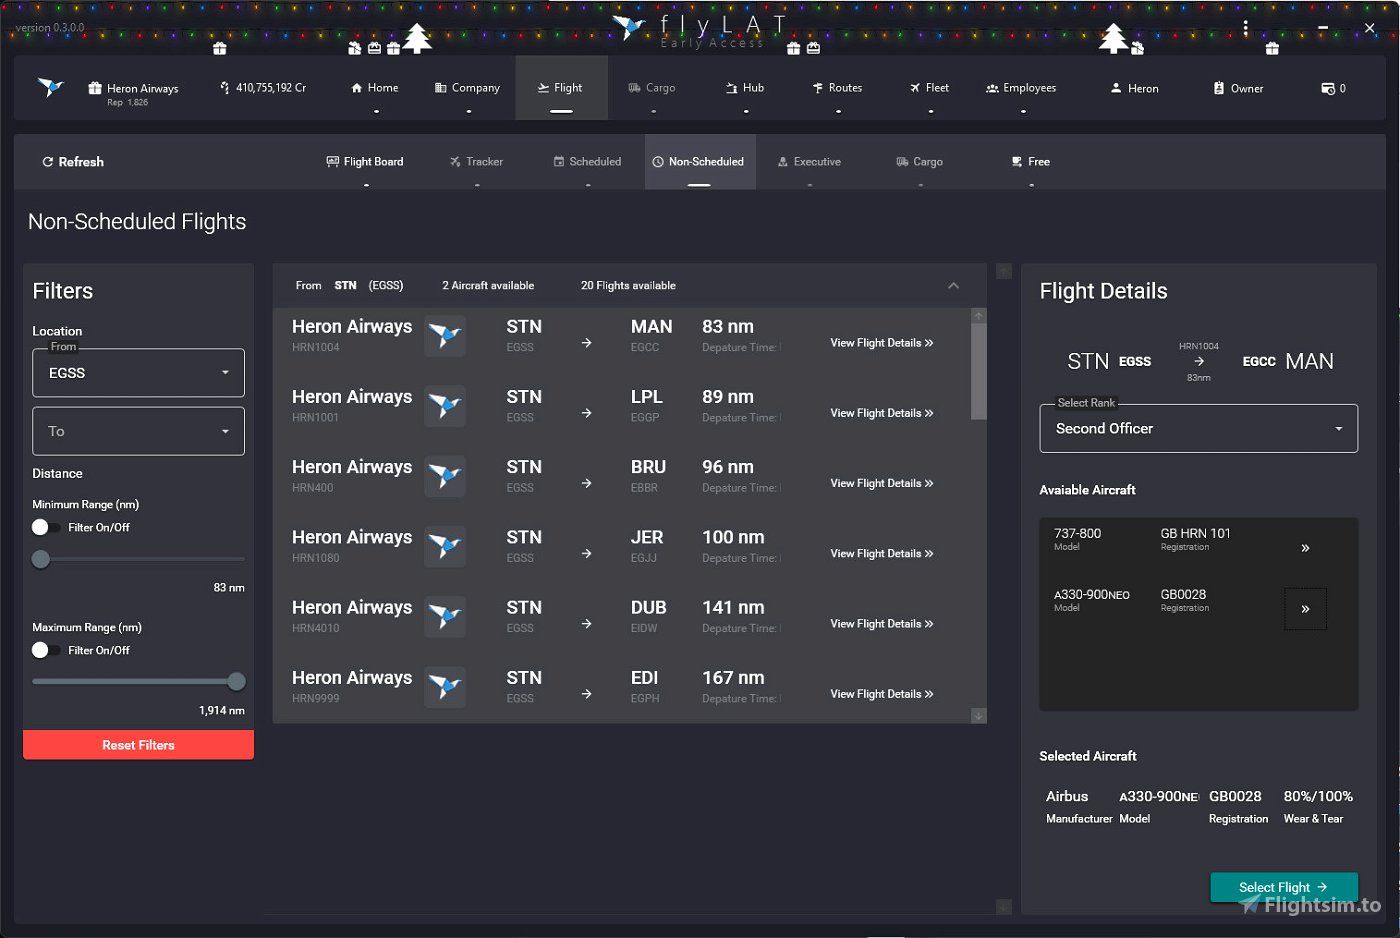Screen dimensions: 1400x938
Task: Click the 167 nm distance on EDI flight
Action: 733,678
